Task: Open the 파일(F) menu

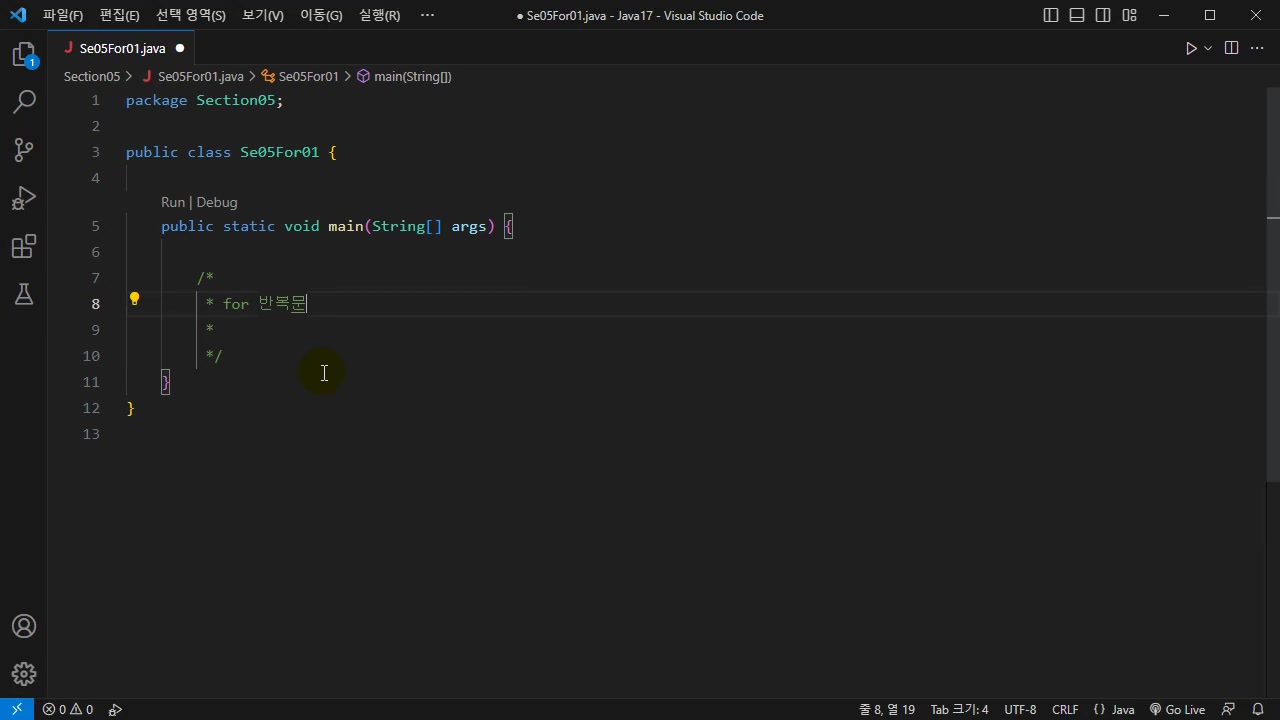Action: click(x=63, y=15)
